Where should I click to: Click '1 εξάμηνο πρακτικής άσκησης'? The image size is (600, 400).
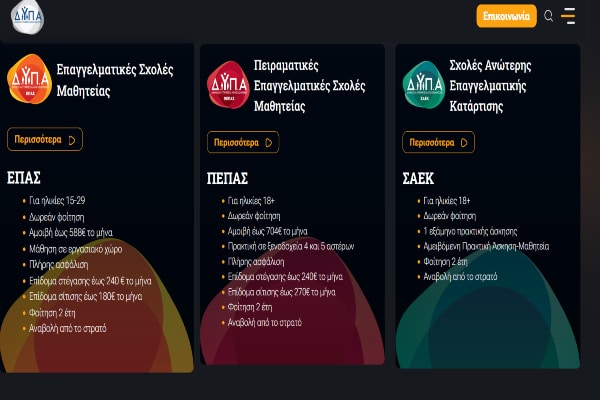[470, 231]
